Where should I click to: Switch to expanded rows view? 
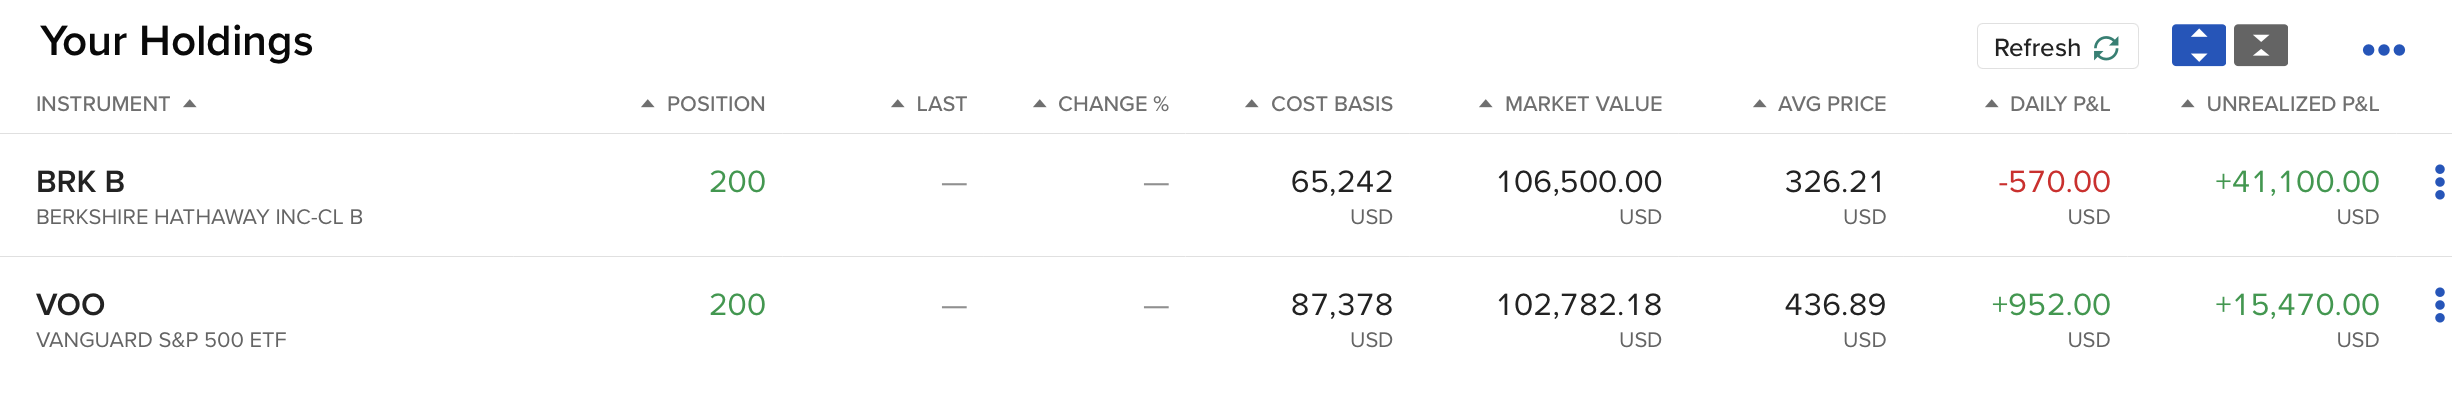click(2198, 46)
